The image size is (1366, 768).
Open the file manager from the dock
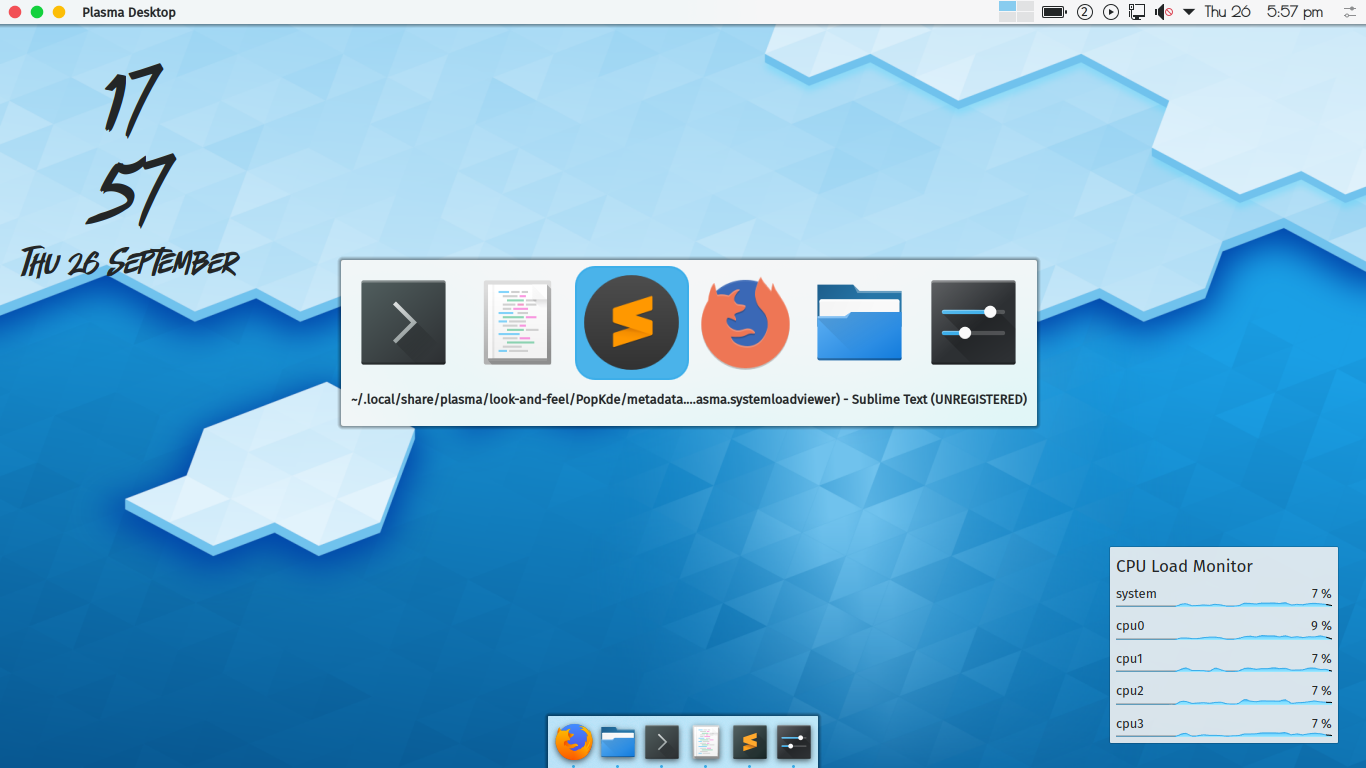[618, 742]
